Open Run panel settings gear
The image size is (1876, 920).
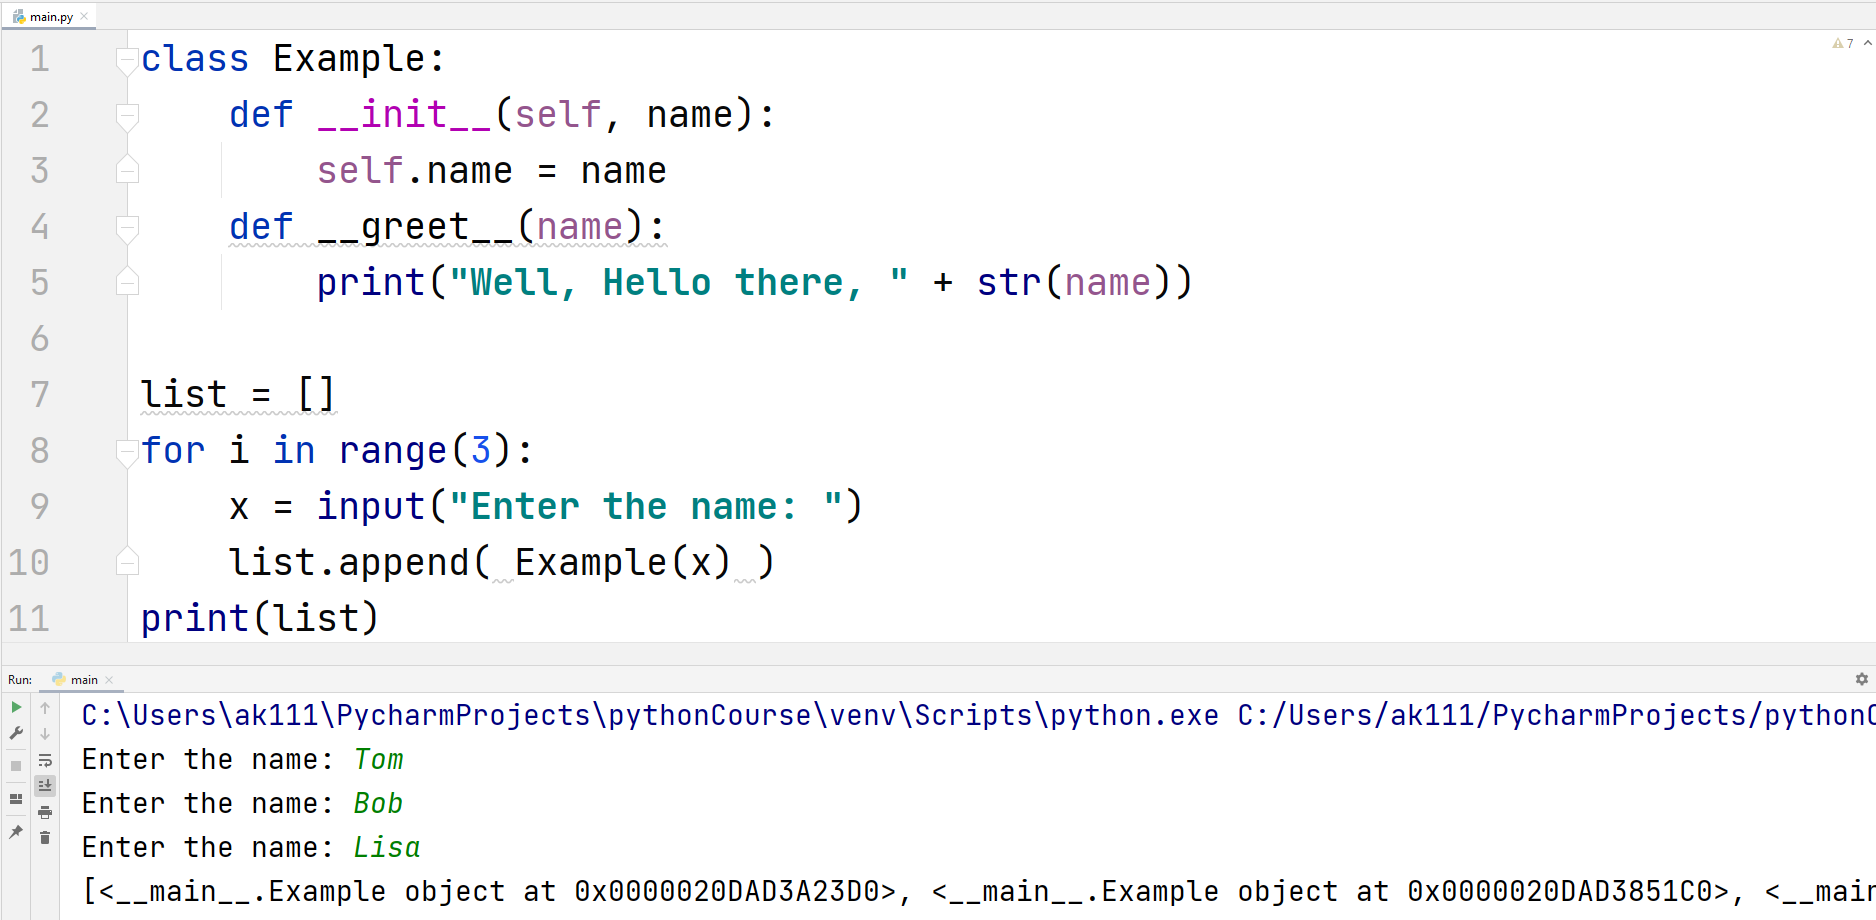pos(1861,679)
